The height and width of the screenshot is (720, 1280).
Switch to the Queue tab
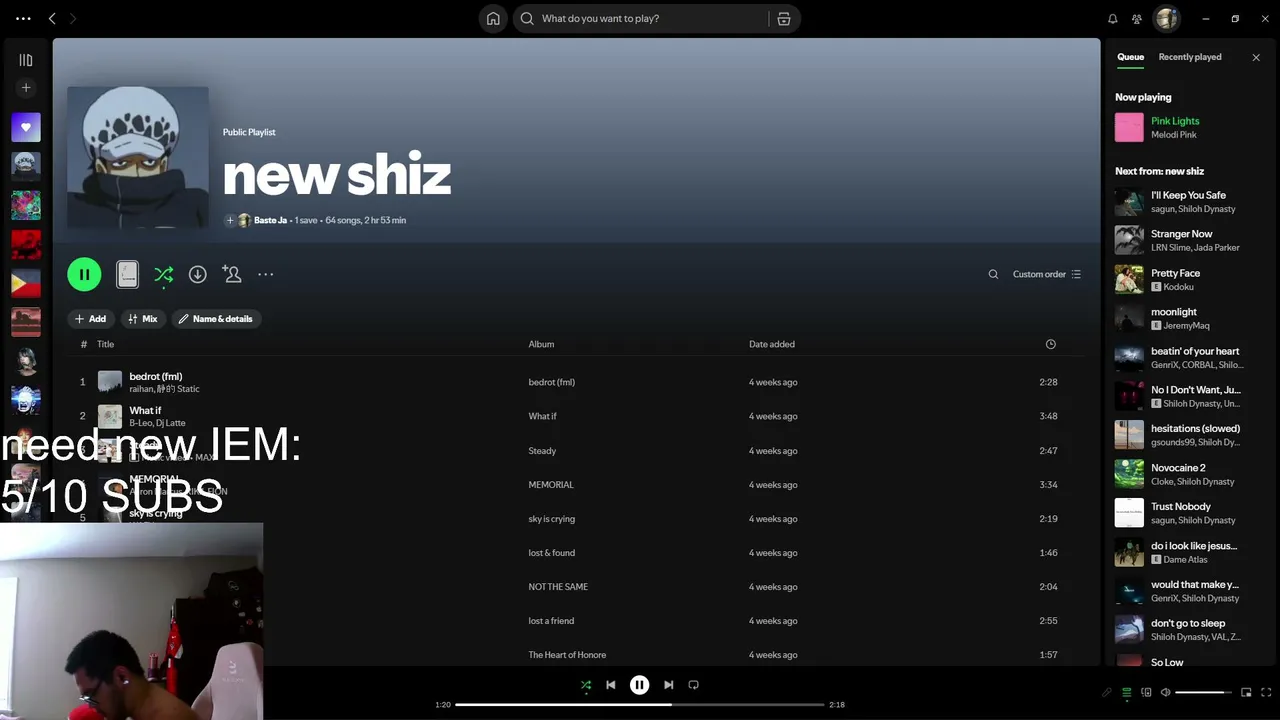click(x=1130, y=57)
